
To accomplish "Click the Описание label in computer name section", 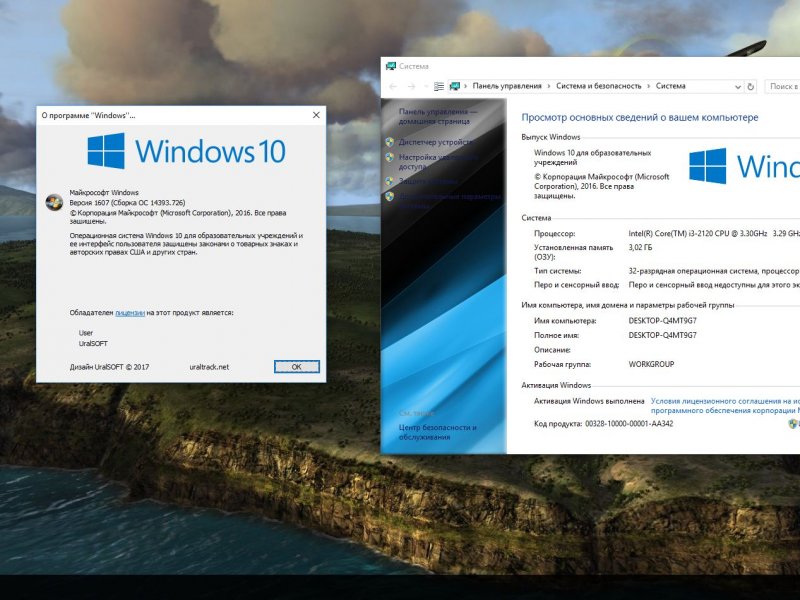I will [553, 350].
